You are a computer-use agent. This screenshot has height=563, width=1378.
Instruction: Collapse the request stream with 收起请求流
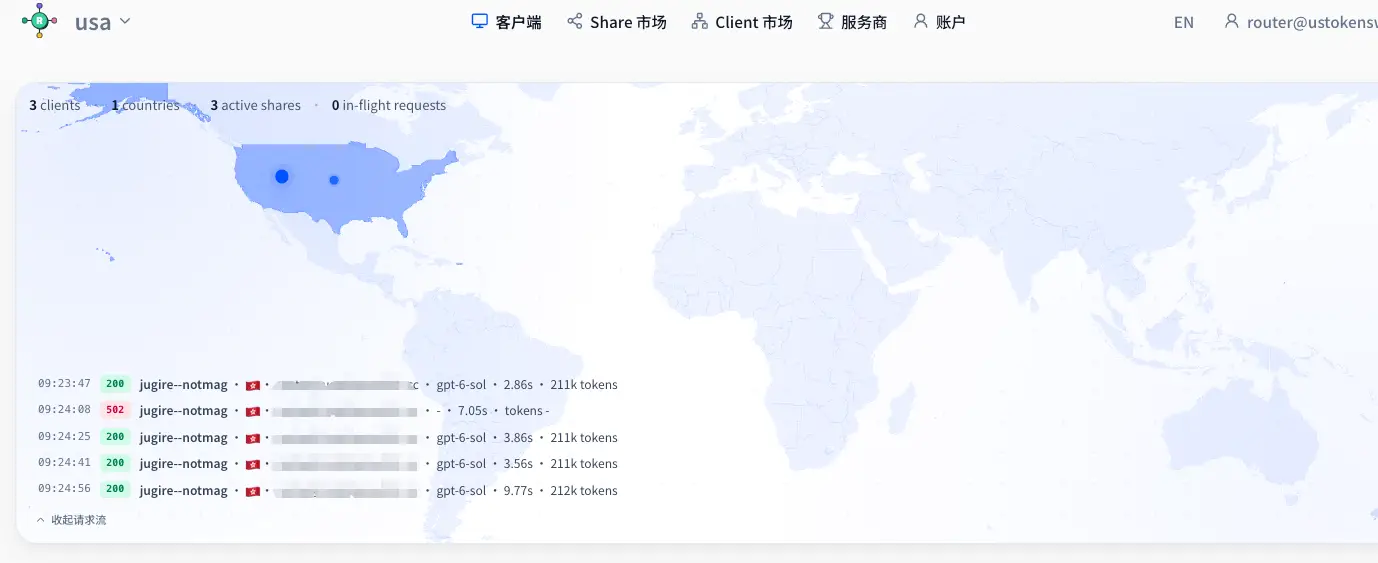pyautogui.click(x=71, y=520)
